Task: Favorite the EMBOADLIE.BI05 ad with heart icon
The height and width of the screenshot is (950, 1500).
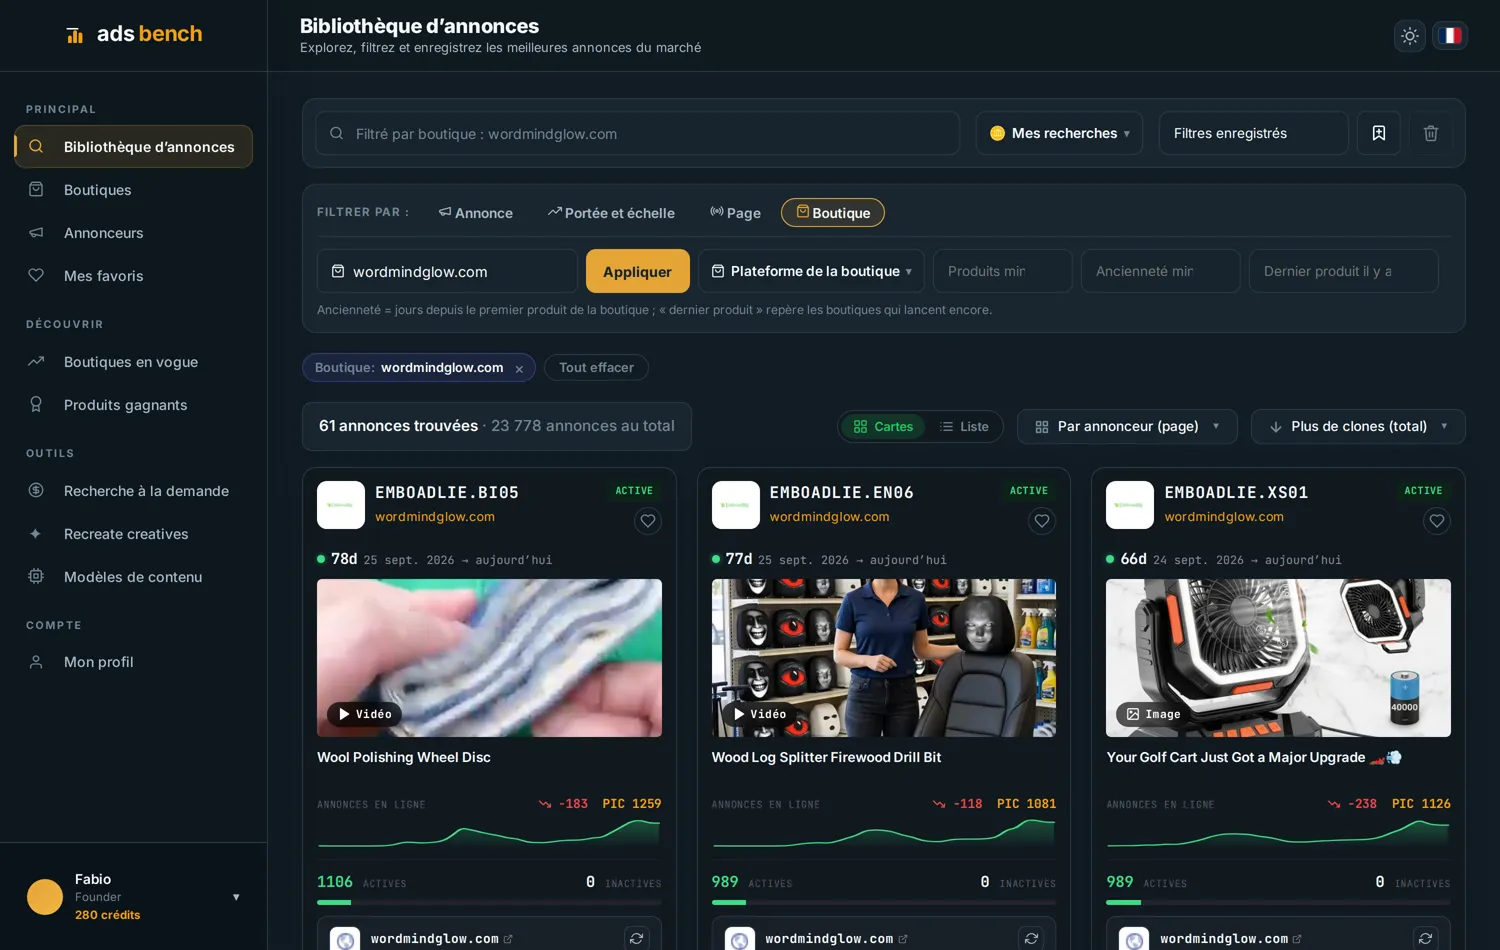Action: coord(648,521)
